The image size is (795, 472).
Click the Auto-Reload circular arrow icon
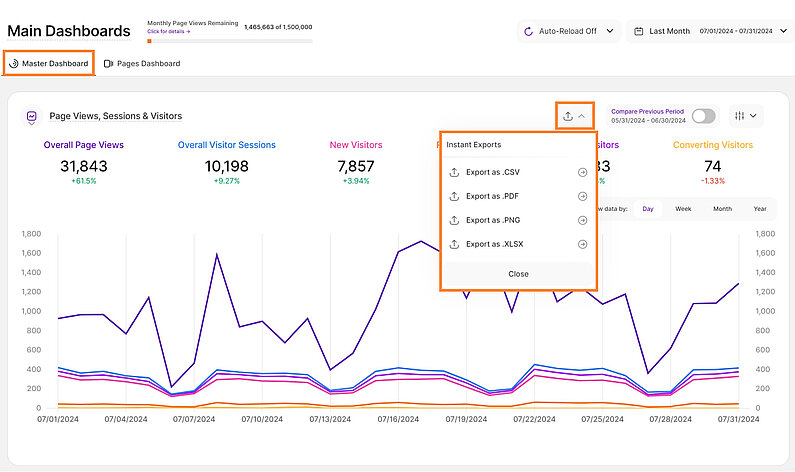pyautogui.click(x=528, y=31)
